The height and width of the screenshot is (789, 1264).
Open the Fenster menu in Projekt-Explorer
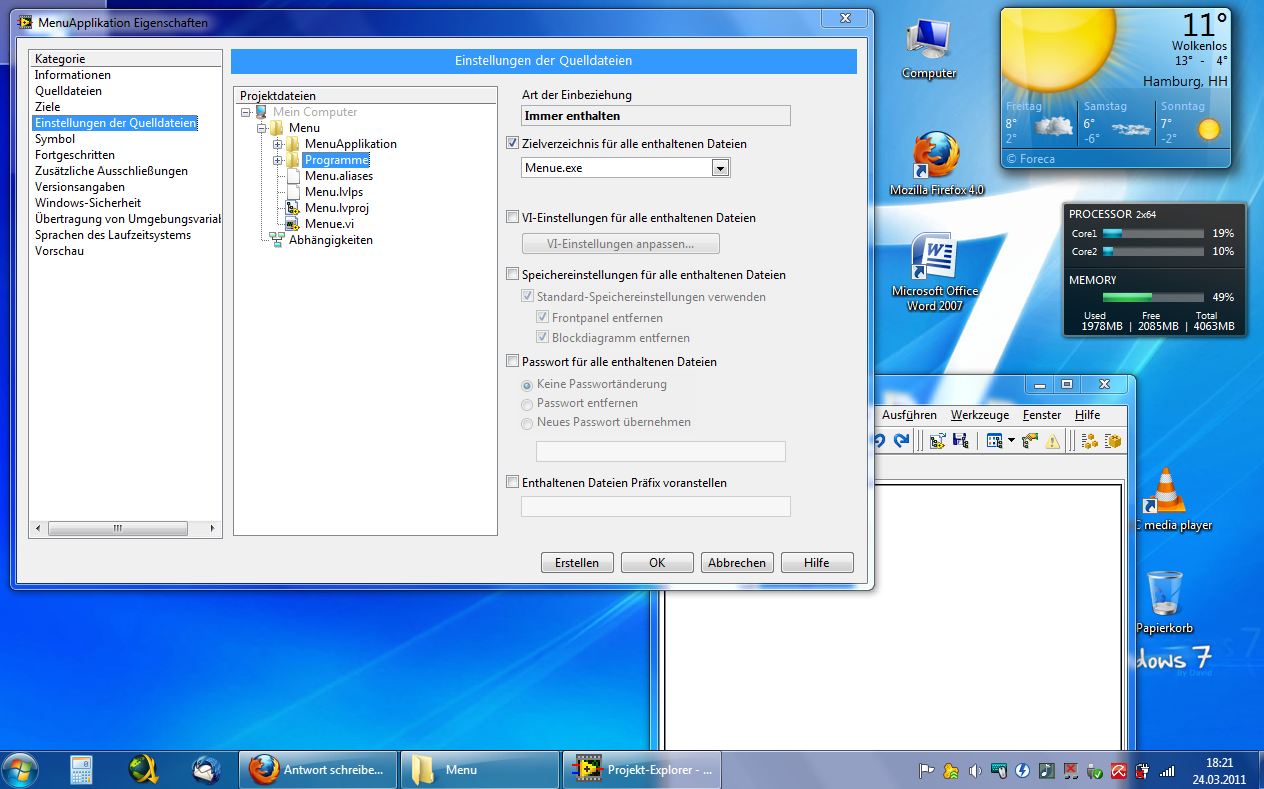coord(1042,415)
